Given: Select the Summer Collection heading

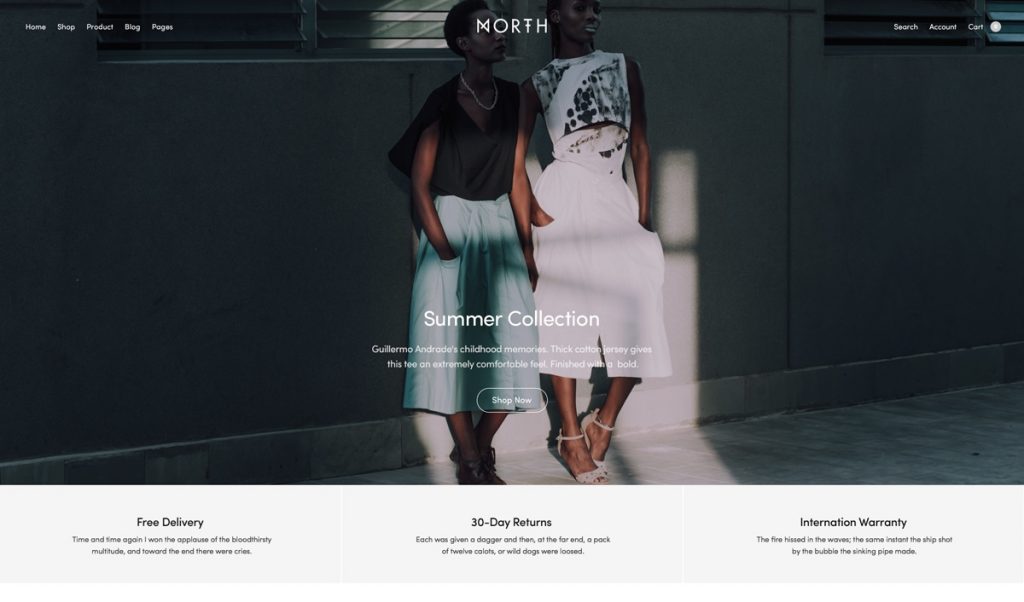Looking at the screenshot, I should pos(511,319).
